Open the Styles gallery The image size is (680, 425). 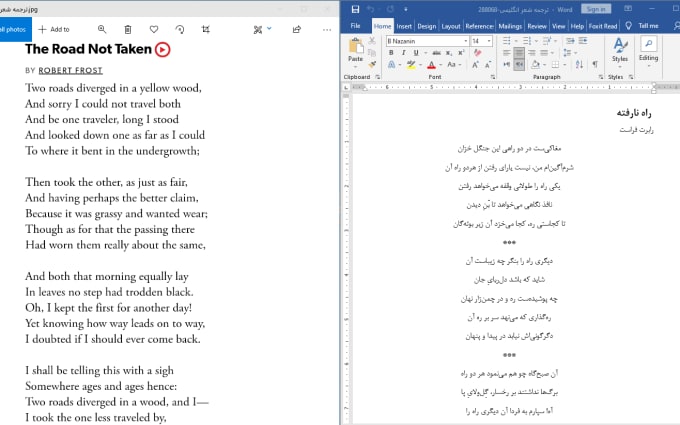(x=620, y=50)
